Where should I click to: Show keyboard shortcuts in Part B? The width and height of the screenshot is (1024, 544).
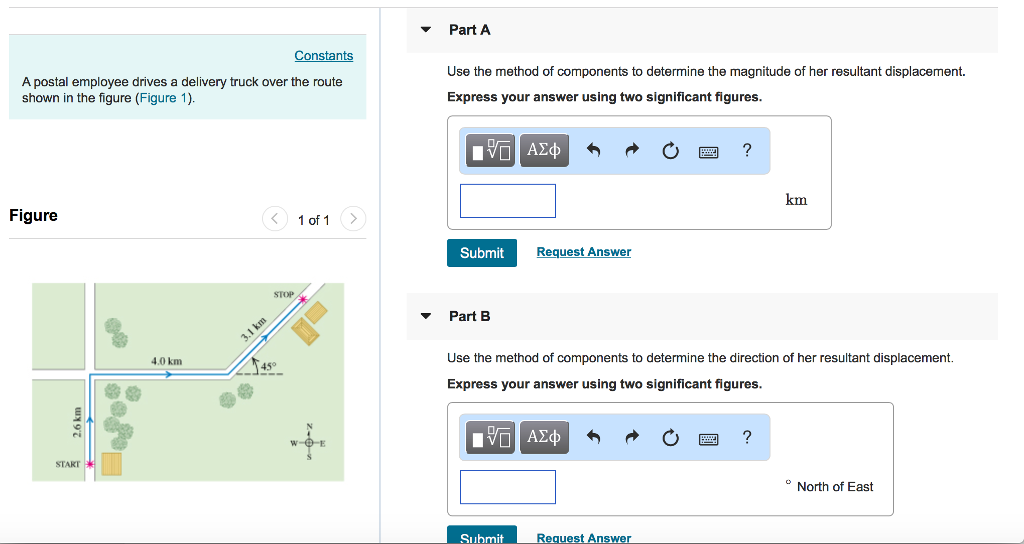click(709, 438)
